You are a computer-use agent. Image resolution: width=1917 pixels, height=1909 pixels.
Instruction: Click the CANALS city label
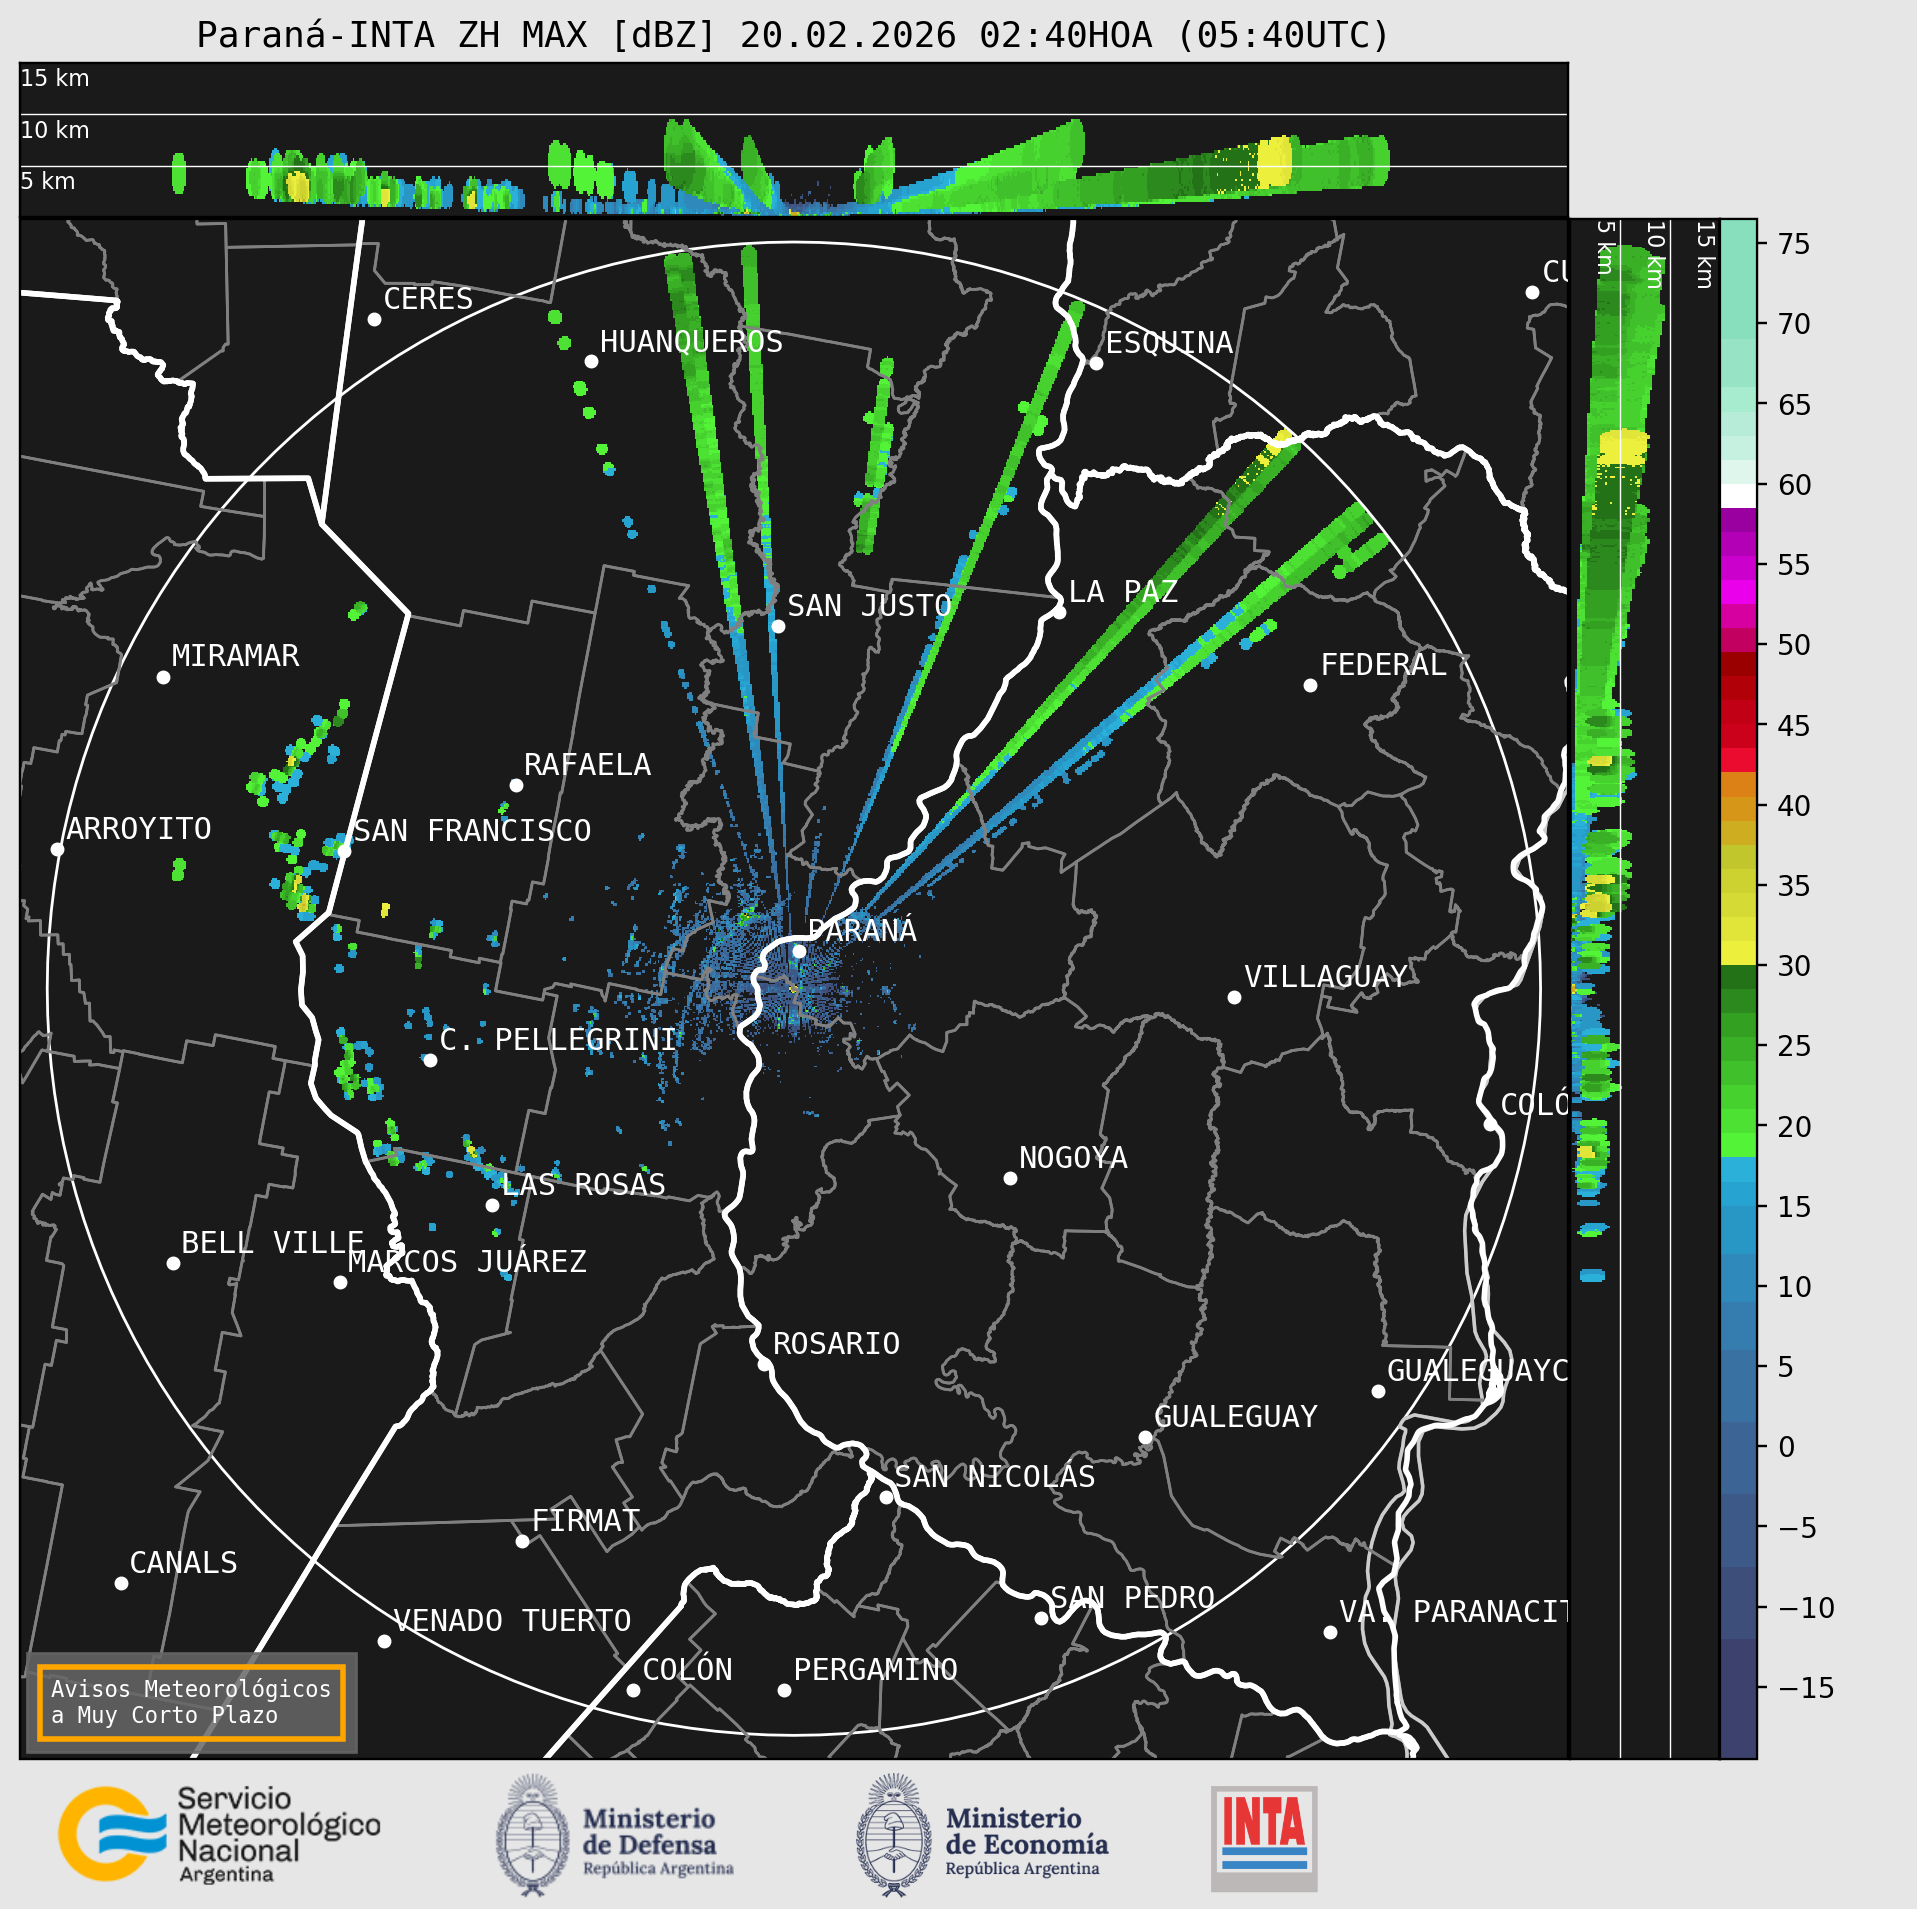(184, 1562)
